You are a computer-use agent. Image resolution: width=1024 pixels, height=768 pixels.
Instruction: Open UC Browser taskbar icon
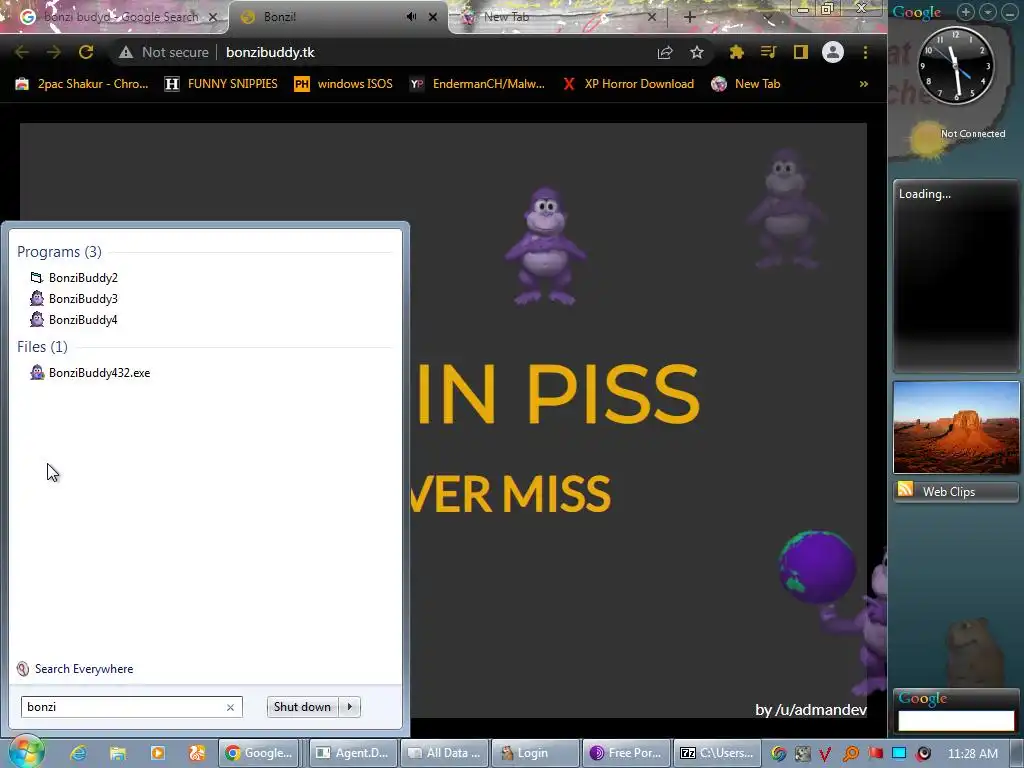(x=197, y=753)
